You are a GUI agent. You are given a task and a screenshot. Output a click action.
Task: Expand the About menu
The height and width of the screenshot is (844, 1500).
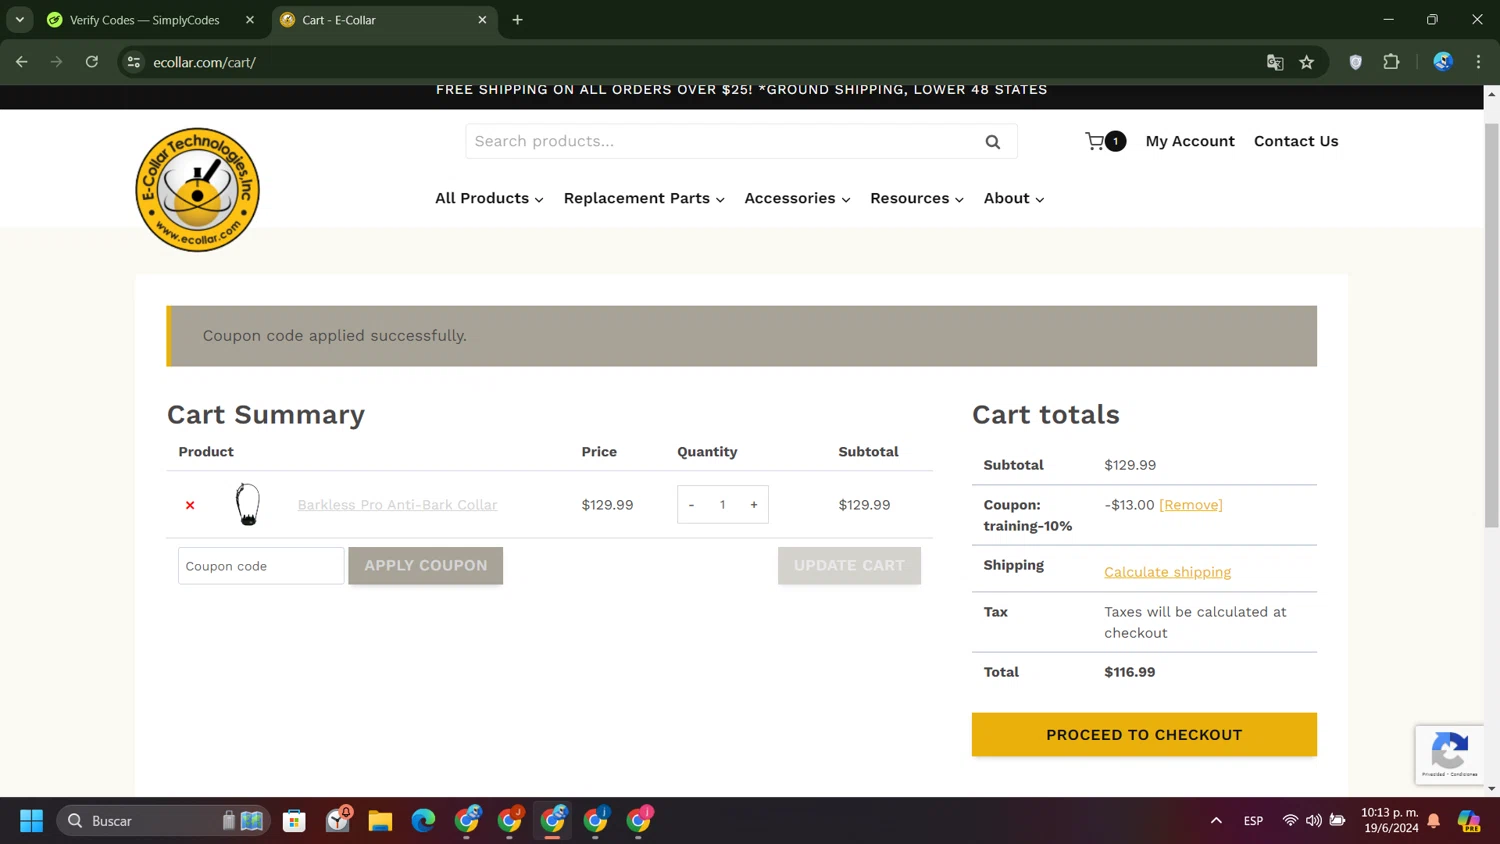[x=1014, y=198]
